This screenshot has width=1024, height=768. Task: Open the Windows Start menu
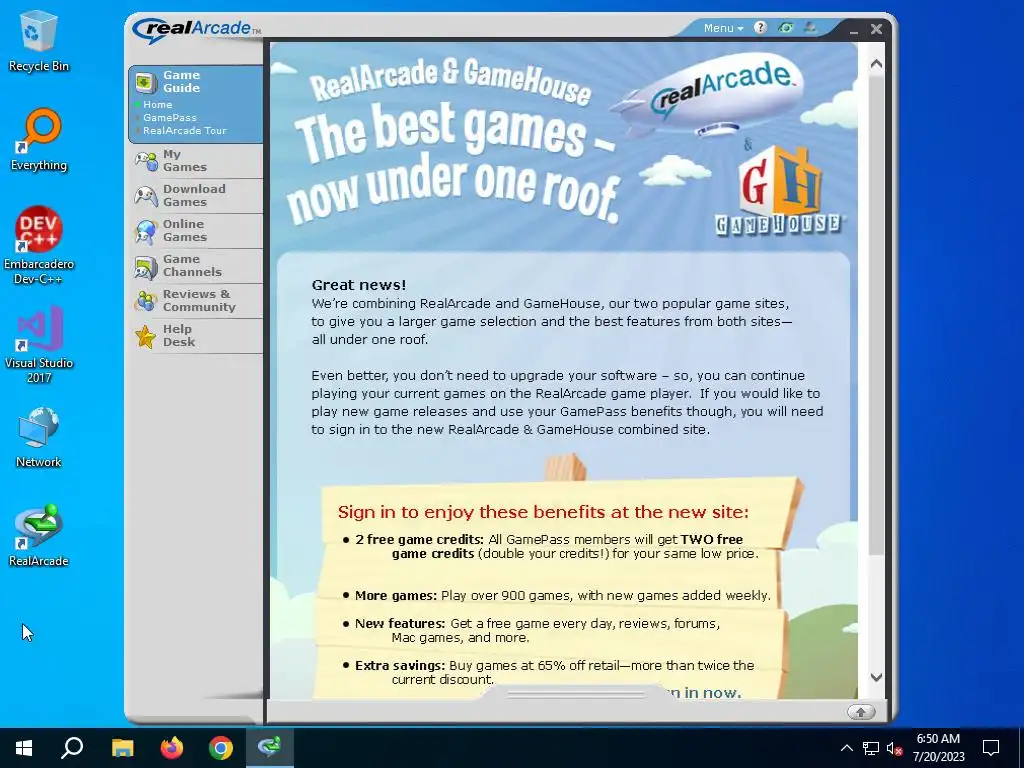(24, 748)
